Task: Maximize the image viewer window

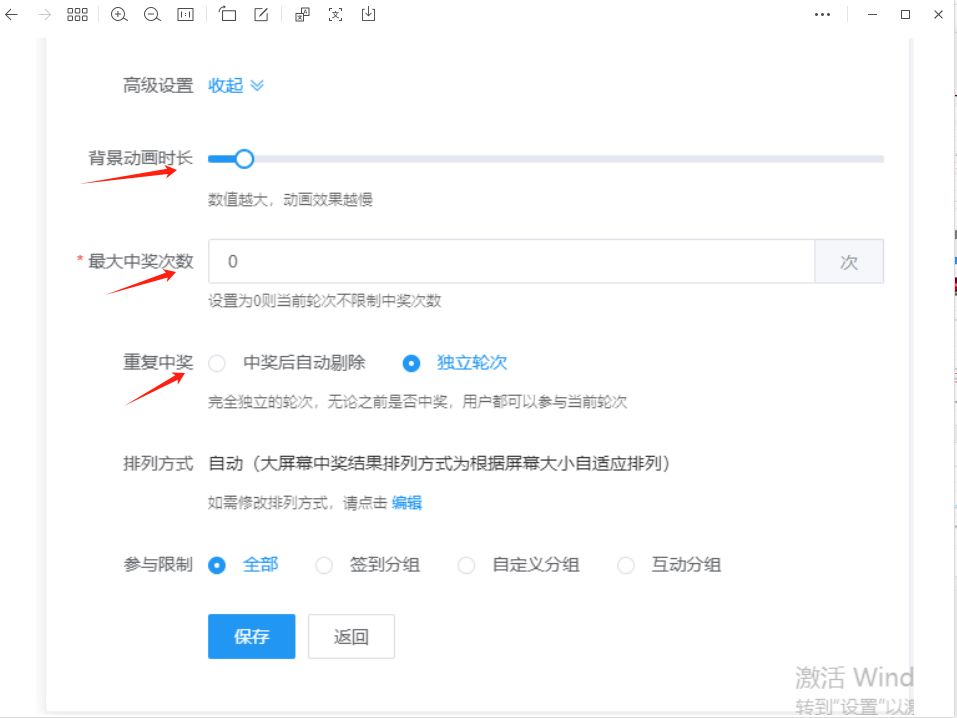Action: pos(906,15)
